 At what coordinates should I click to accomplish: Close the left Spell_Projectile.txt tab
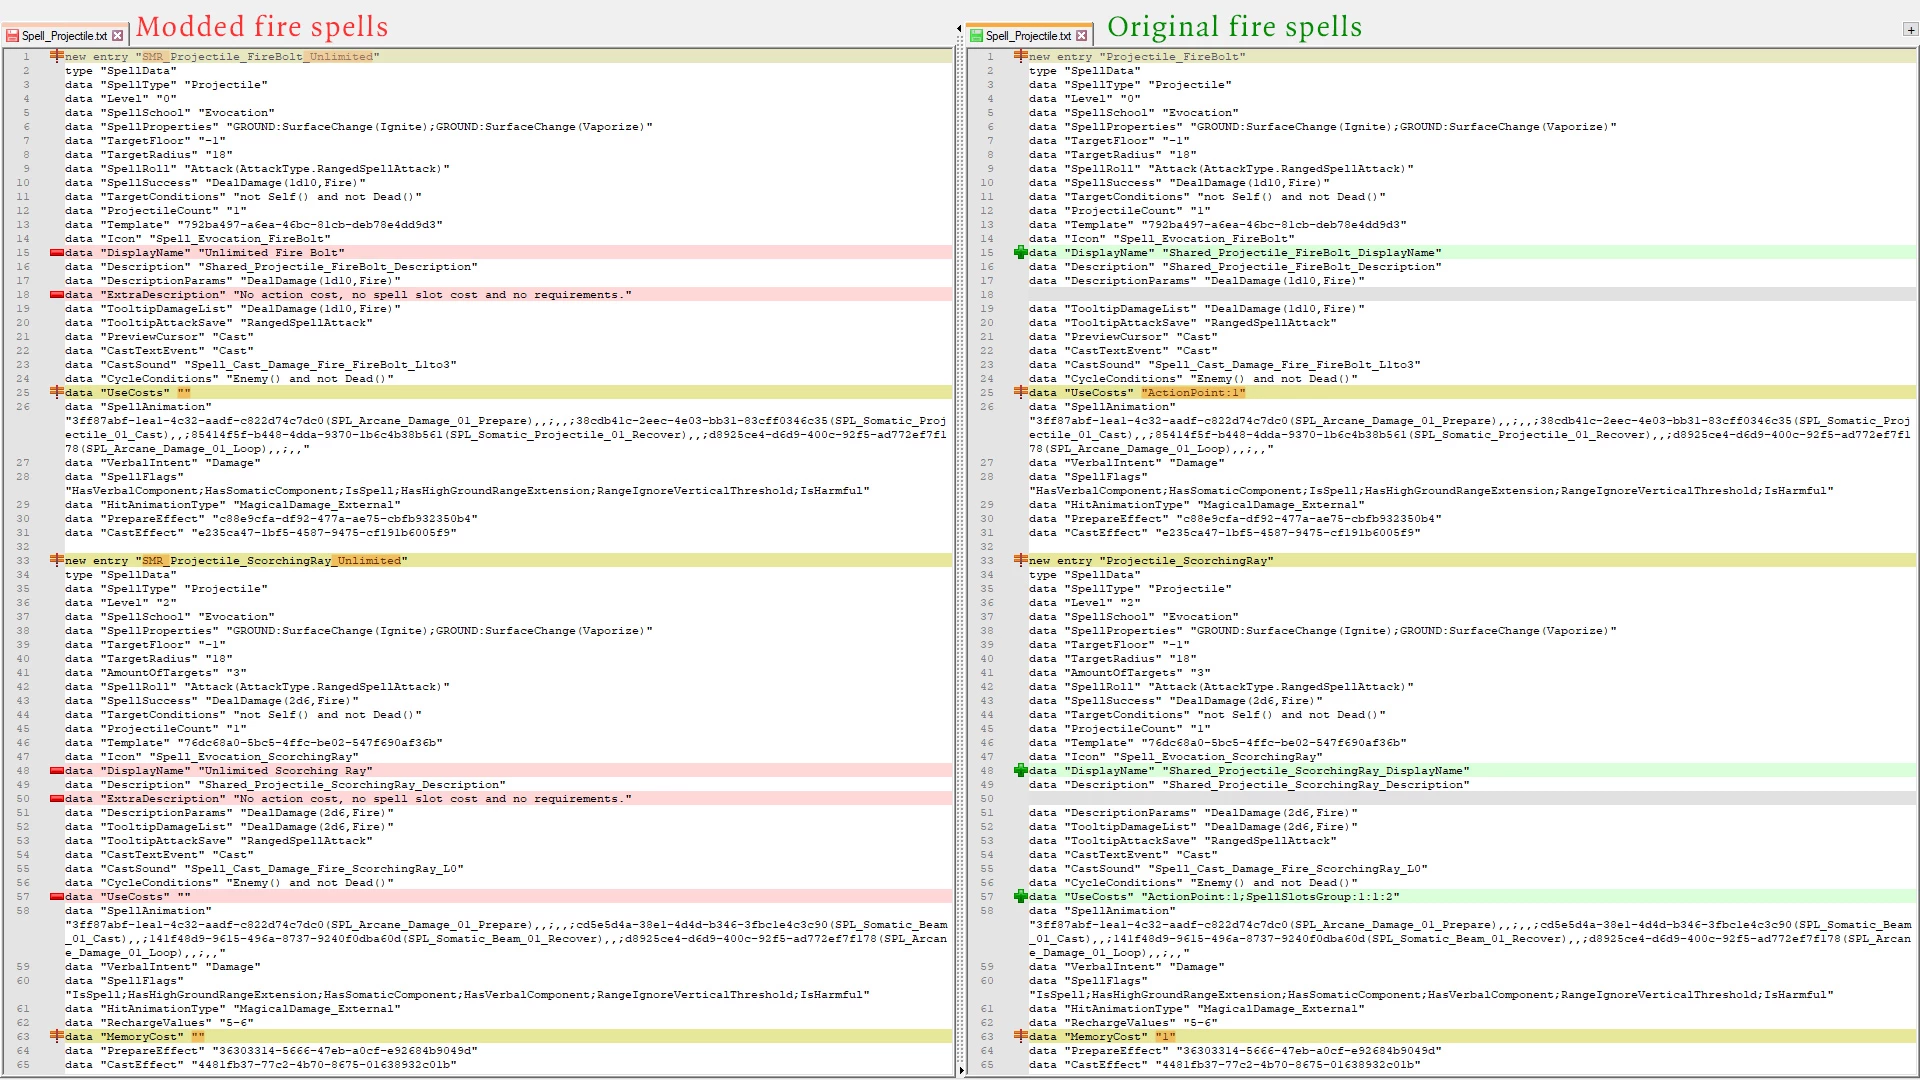(118, 36)
